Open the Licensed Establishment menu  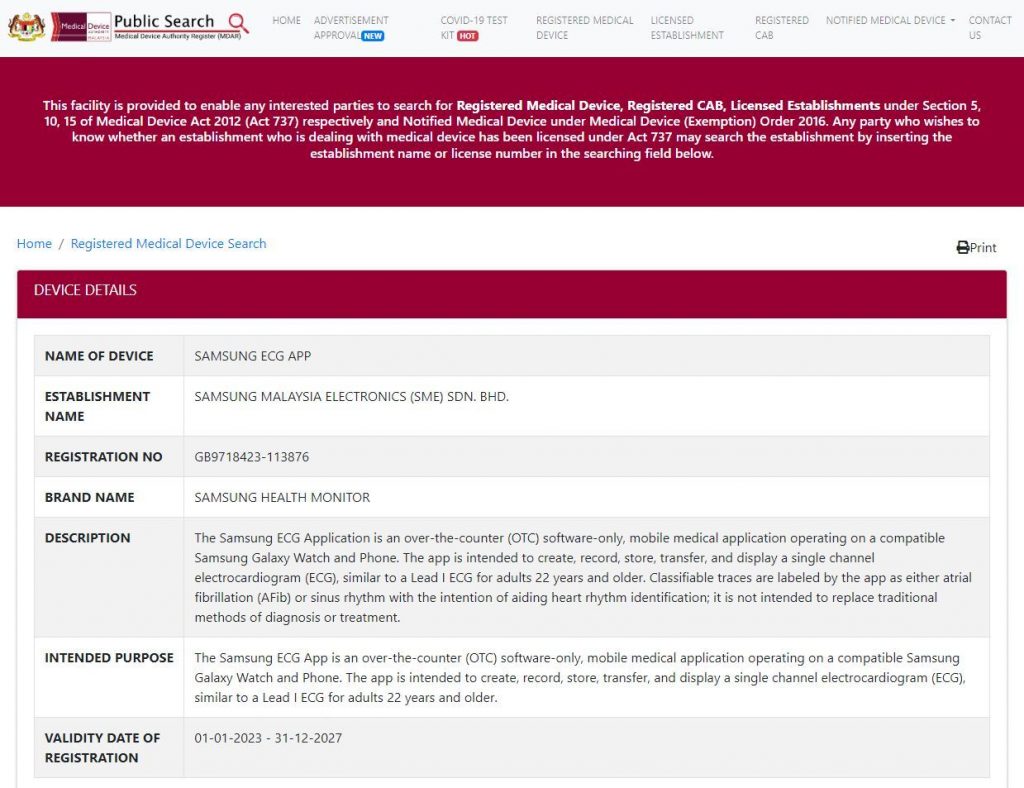coord(687,27)
